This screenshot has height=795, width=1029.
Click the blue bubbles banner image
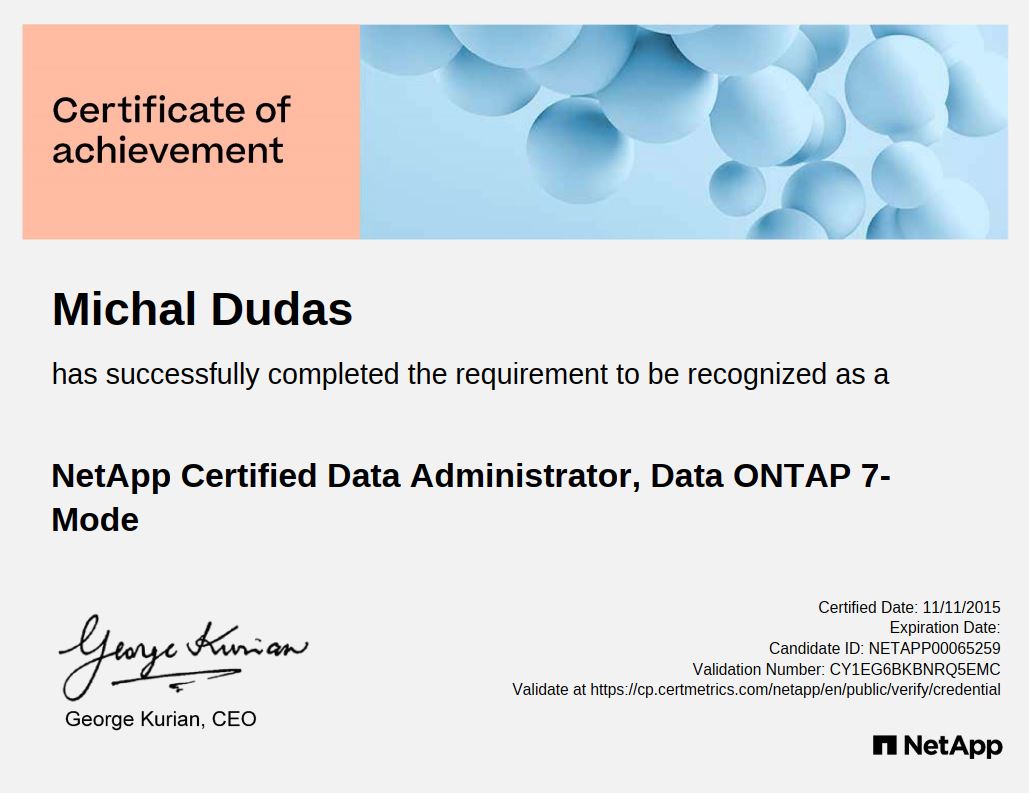click(x=683, y=132)
